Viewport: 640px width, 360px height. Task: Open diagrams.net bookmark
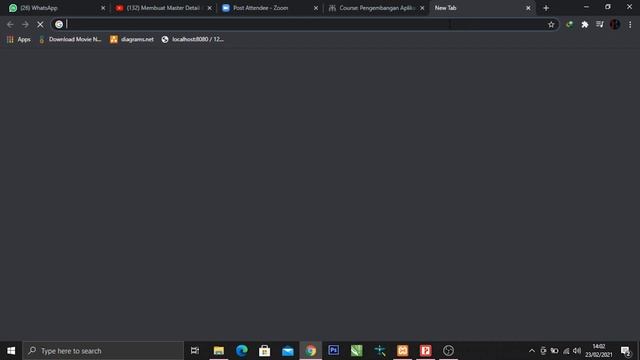[x=132, y=39]
